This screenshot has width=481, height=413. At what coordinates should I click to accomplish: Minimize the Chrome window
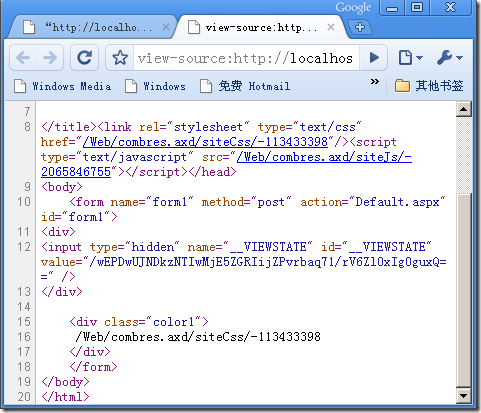tap(392, 8)
